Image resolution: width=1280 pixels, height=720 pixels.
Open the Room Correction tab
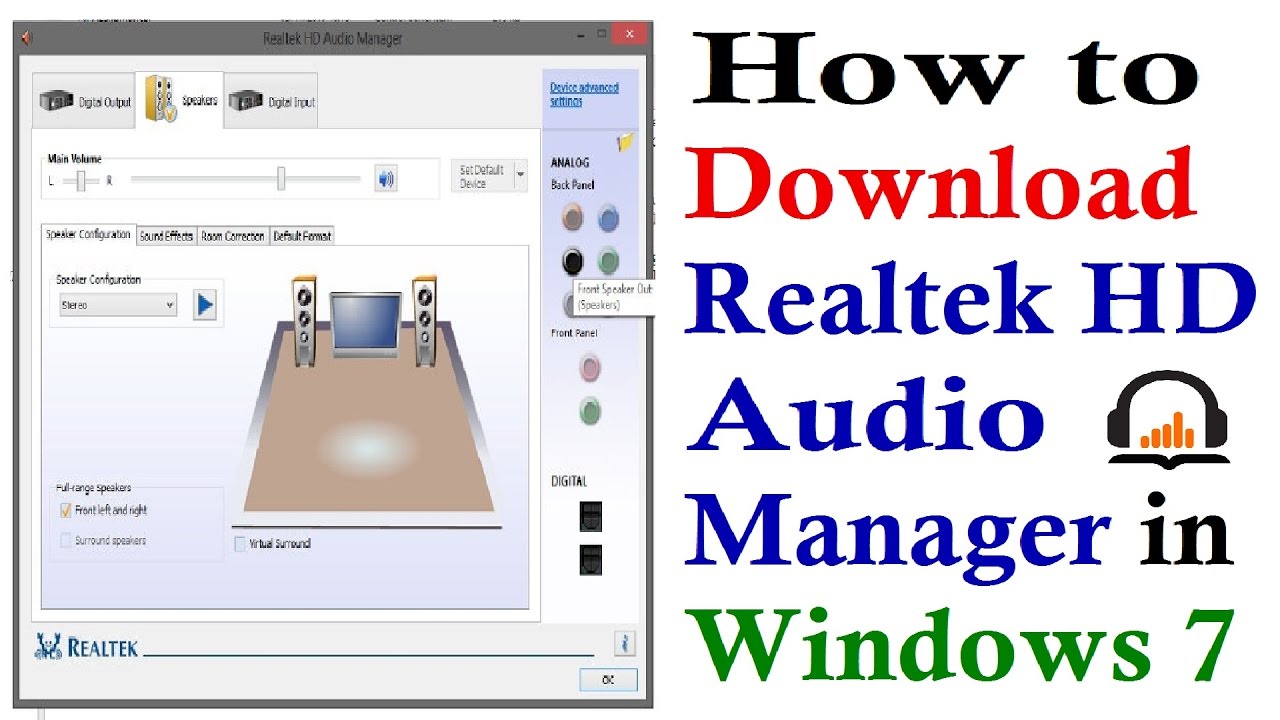pos(233,236)
